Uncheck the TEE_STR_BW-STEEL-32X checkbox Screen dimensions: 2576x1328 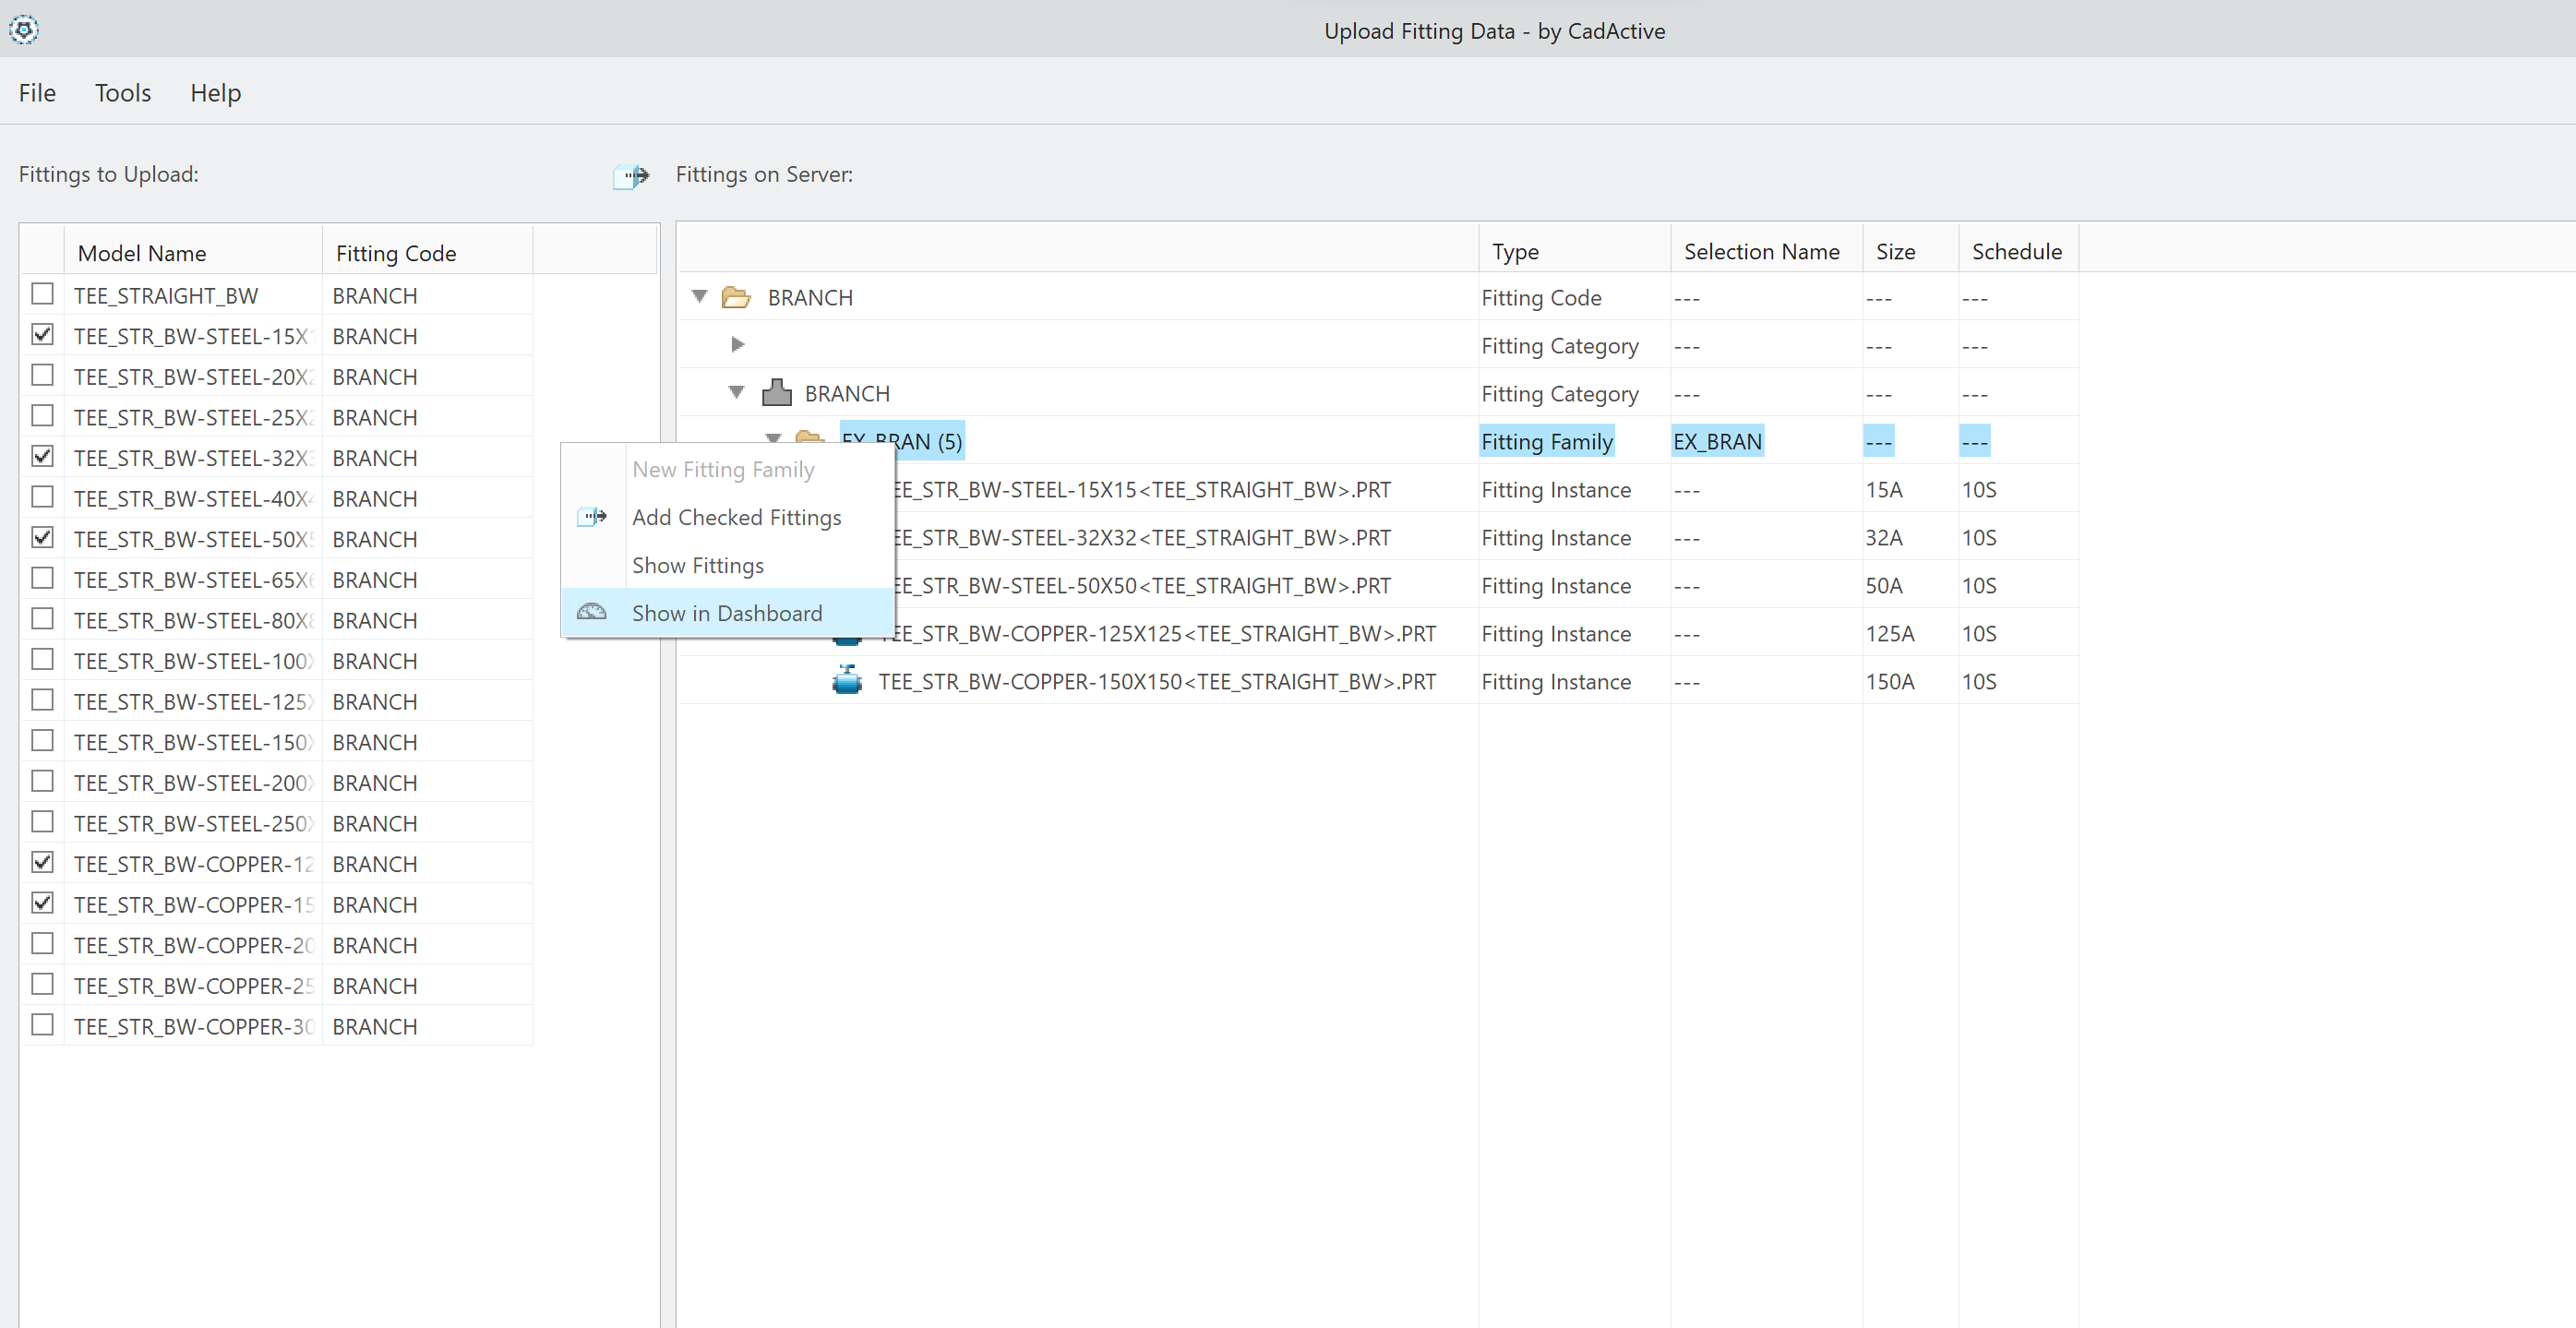(42, 457)
